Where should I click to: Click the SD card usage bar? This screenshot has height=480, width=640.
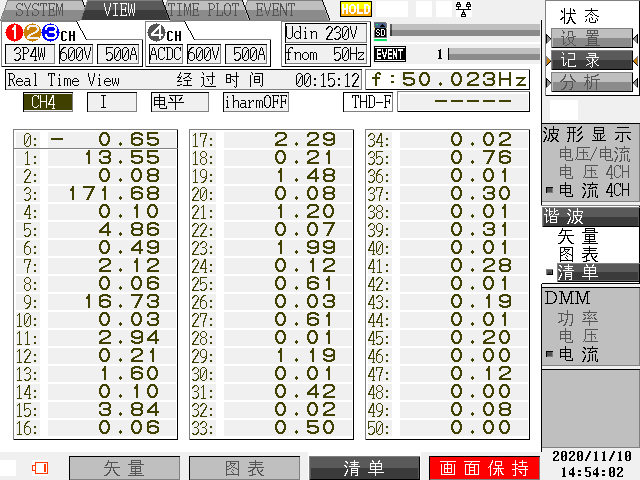point(462,31)
